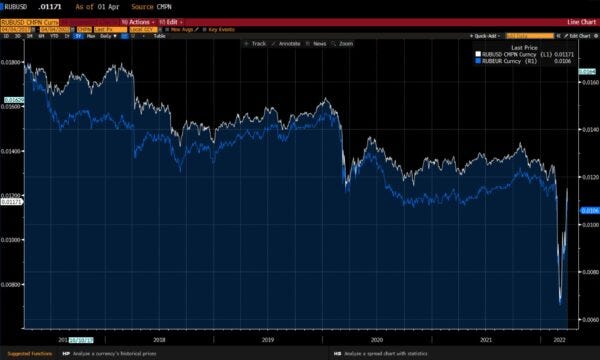
Task: Open HS Analyze a spread chart with statistics
Action: [381, 353]
